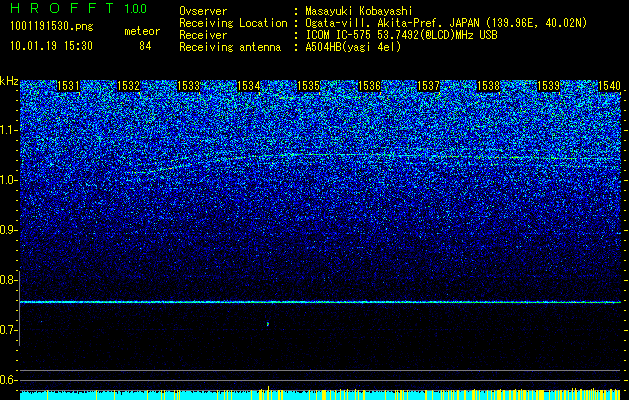Click the observer name Masayuki Kobayashi

click(359, 11)
